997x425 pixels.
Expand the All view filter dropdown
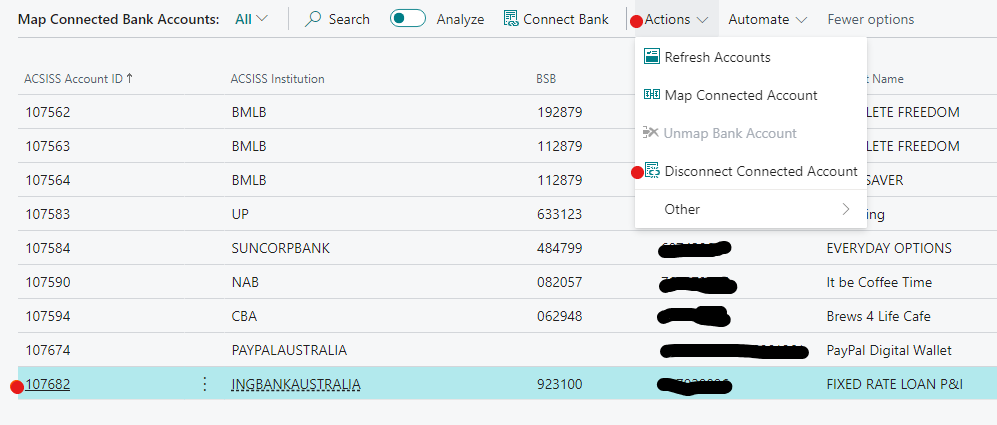[x=251, y=19]
